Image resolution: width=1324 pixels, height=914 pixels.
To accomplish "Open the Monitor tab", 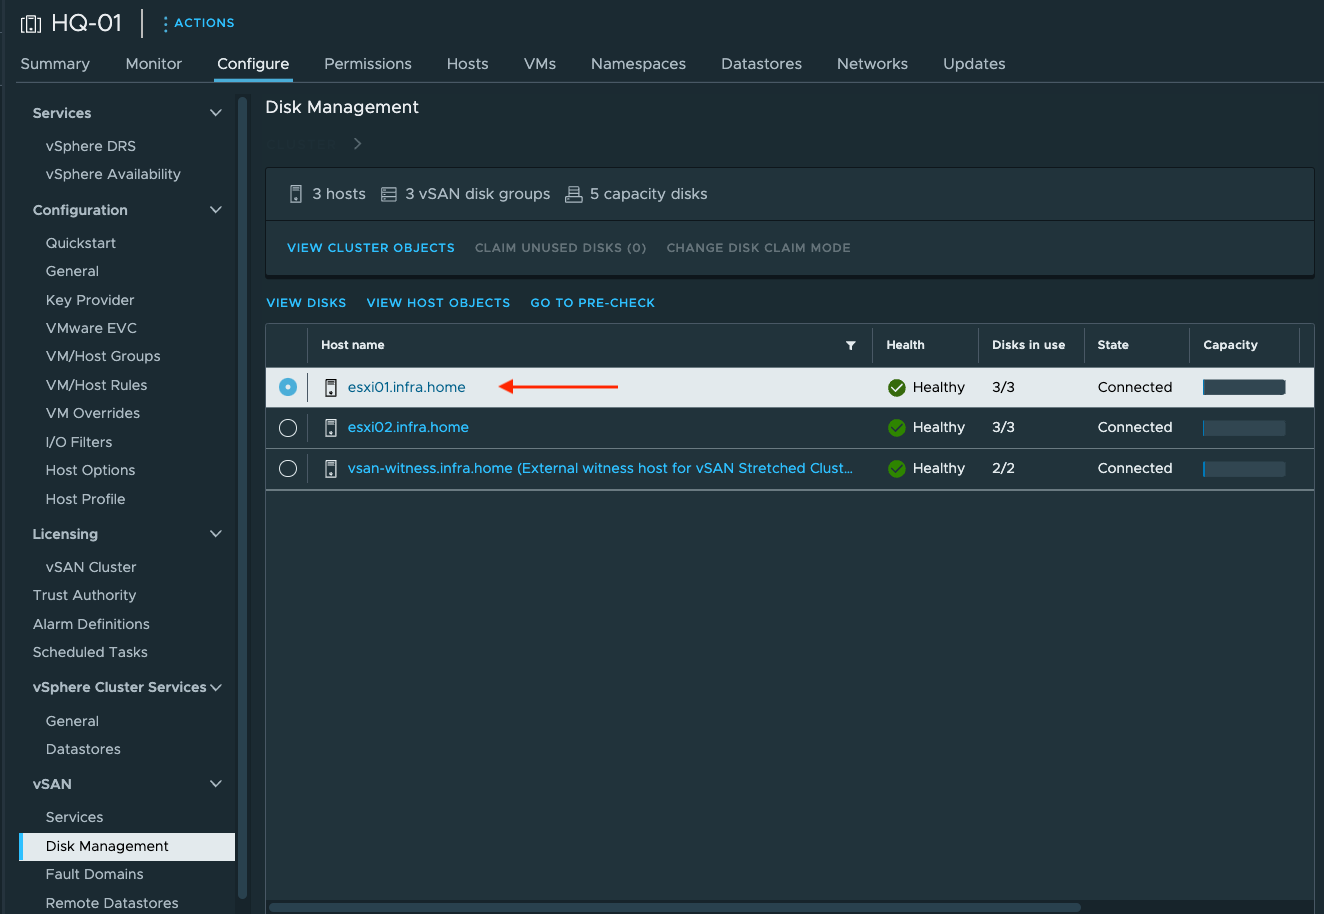I will (153, 63).
